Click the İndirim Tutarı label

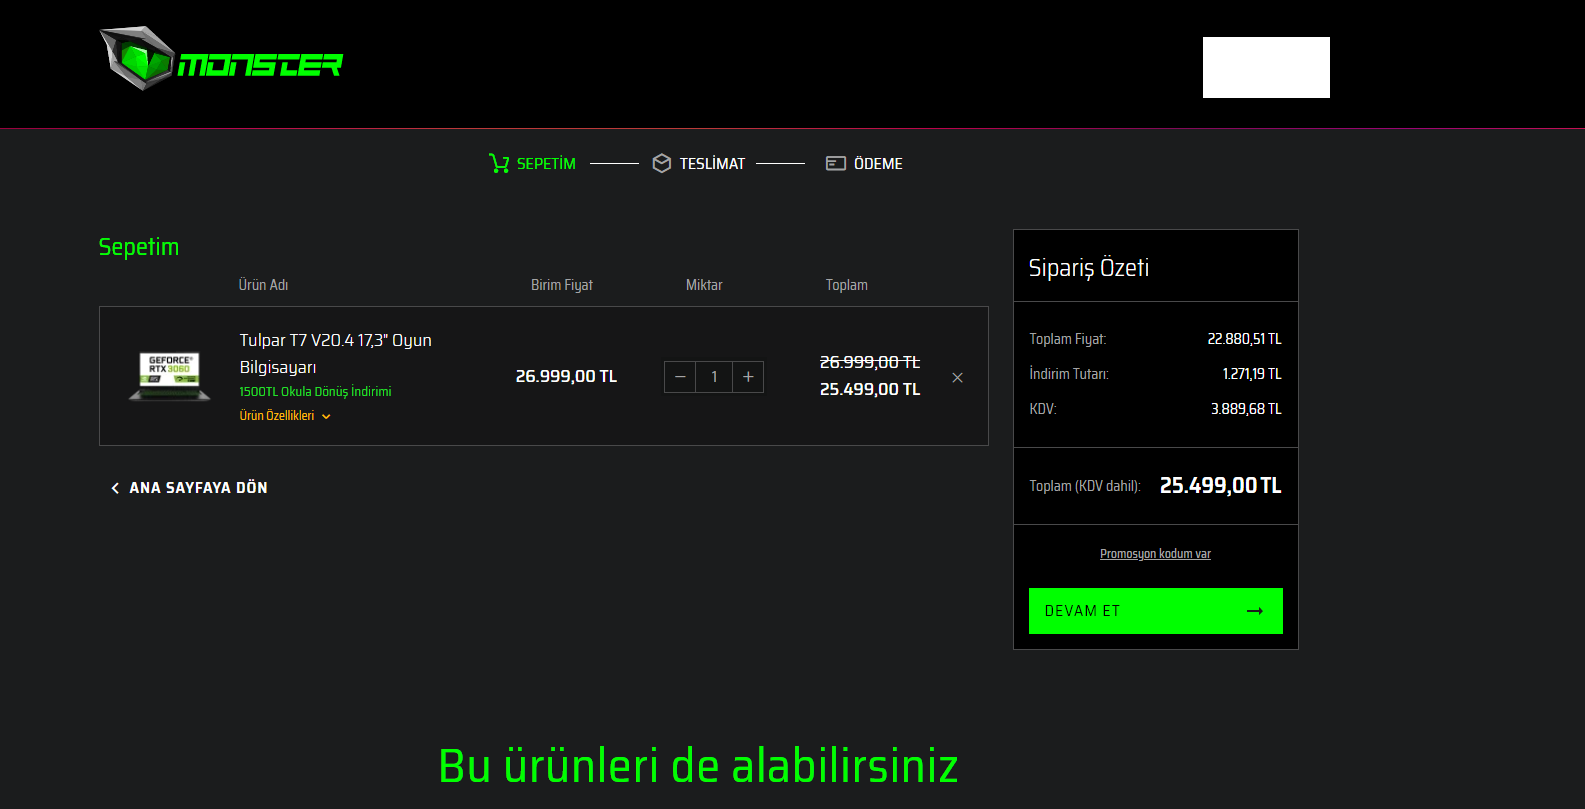[1069, 374]
